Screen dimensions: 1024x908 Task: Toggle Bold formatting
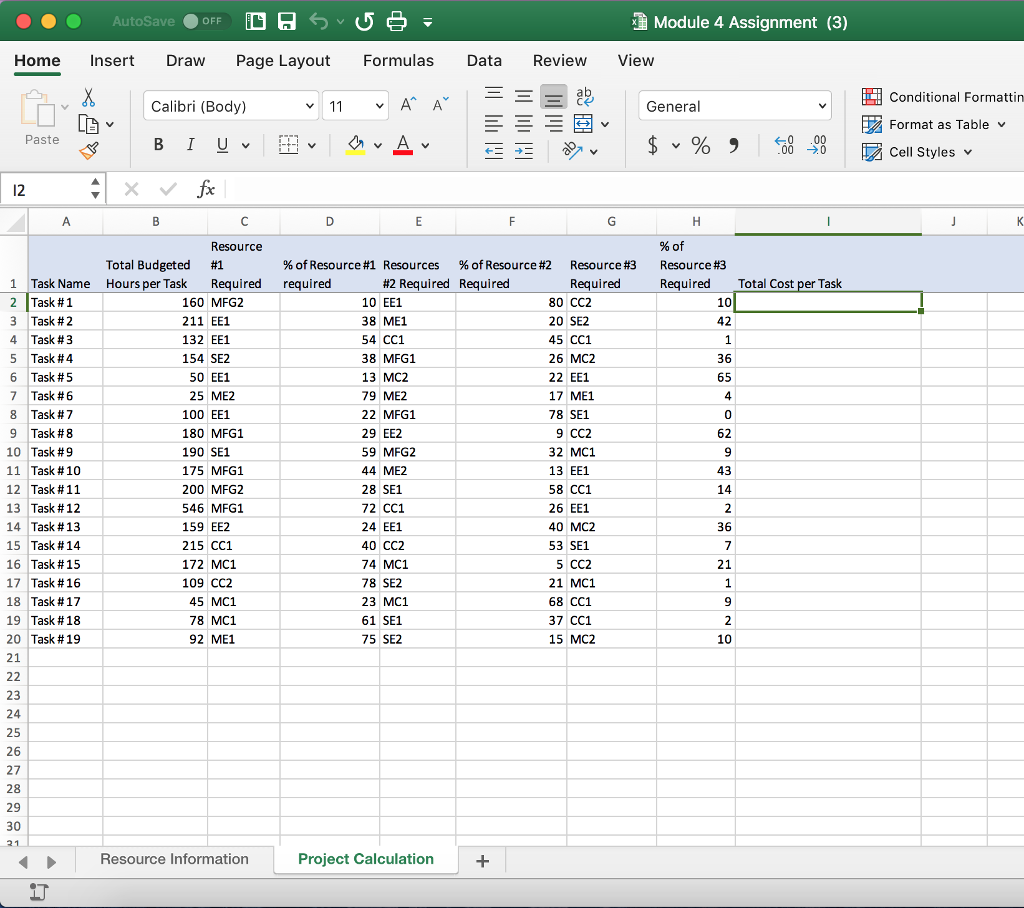[x=159, y=146]
